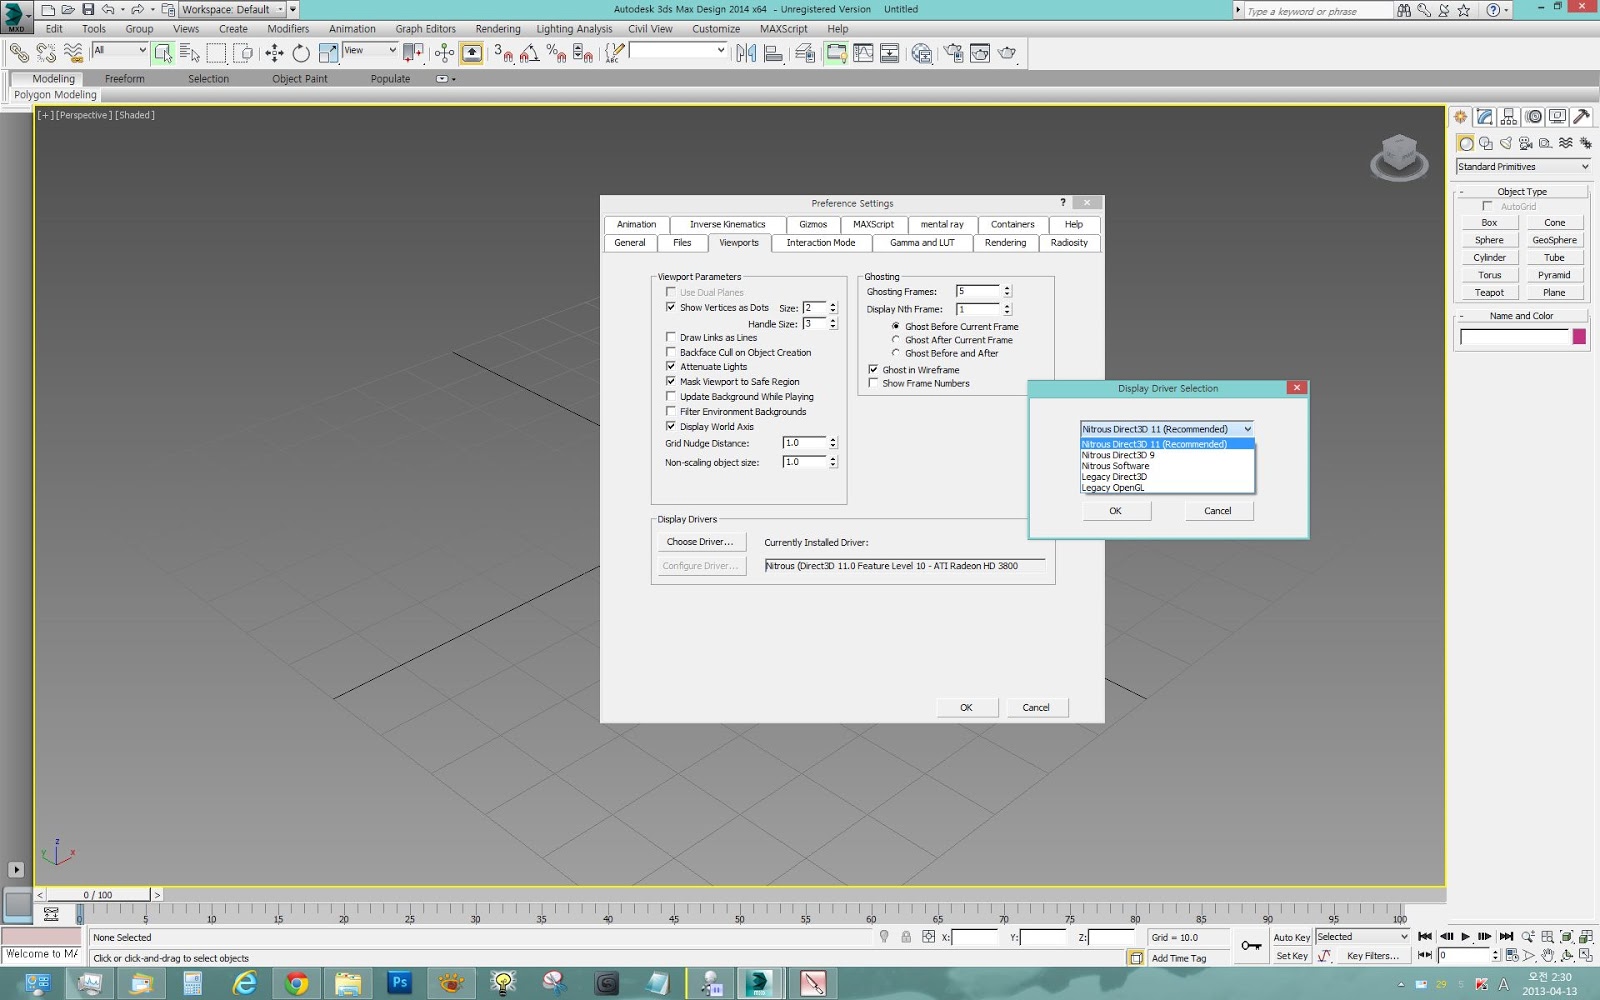Collapse the display driver dropdown

click(x=1247, y=429)
